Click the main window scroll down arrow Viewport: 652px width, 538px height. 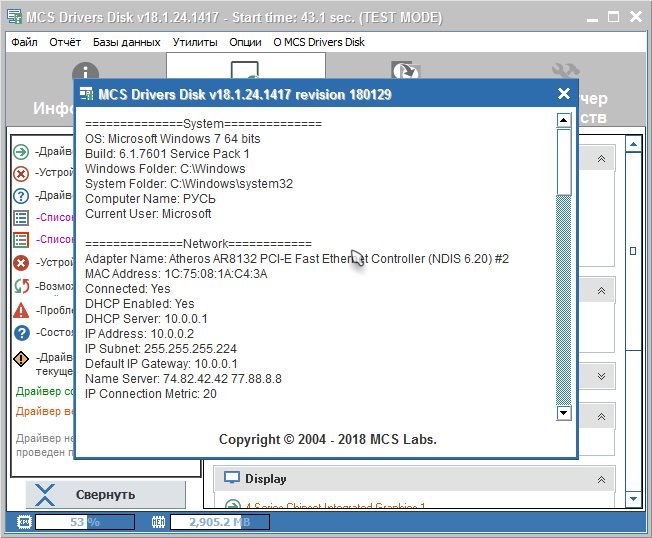tap(633, 499)
